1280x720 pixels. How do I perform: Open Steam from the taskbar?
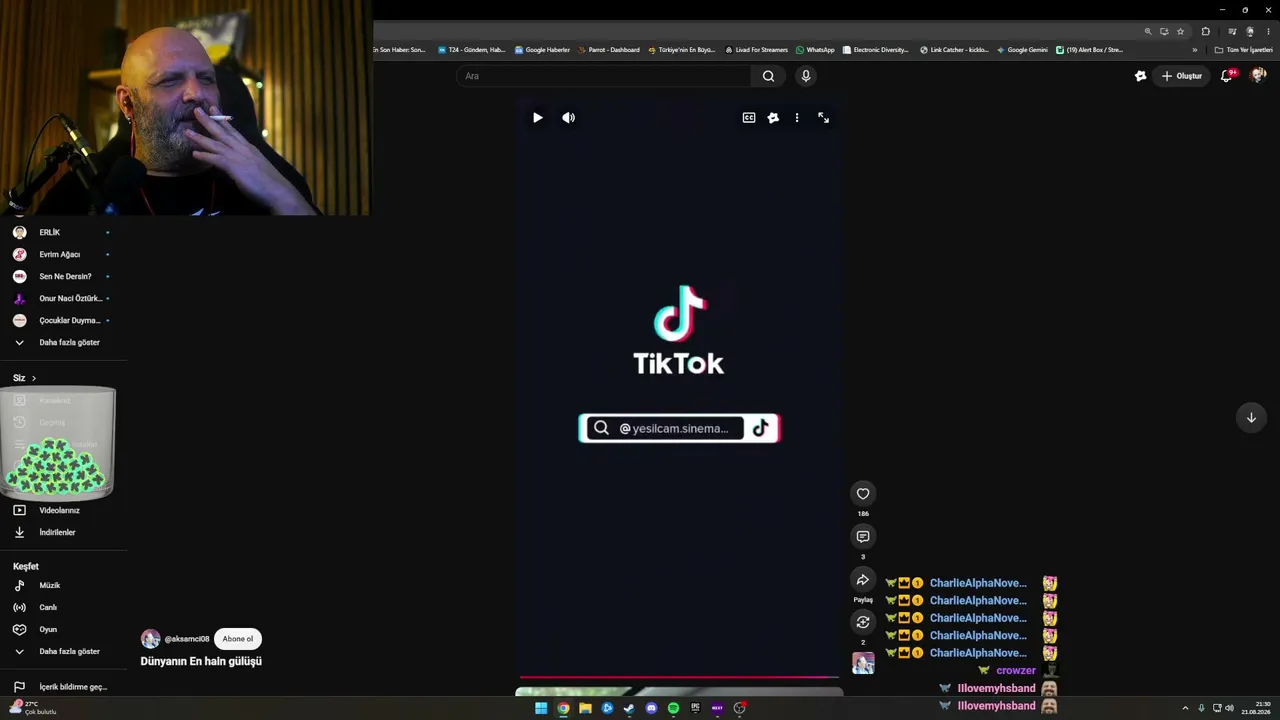click(x=629, y=708)
